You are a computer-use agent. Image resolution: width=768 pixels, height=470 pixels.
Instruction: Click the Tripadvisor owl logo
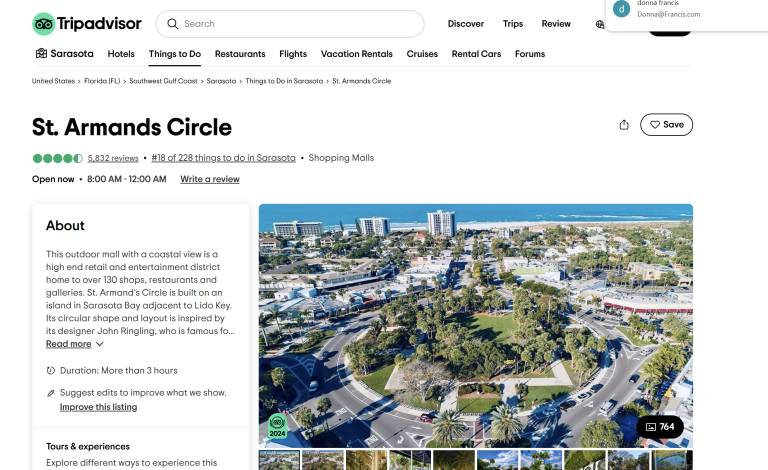pos(44,24)
